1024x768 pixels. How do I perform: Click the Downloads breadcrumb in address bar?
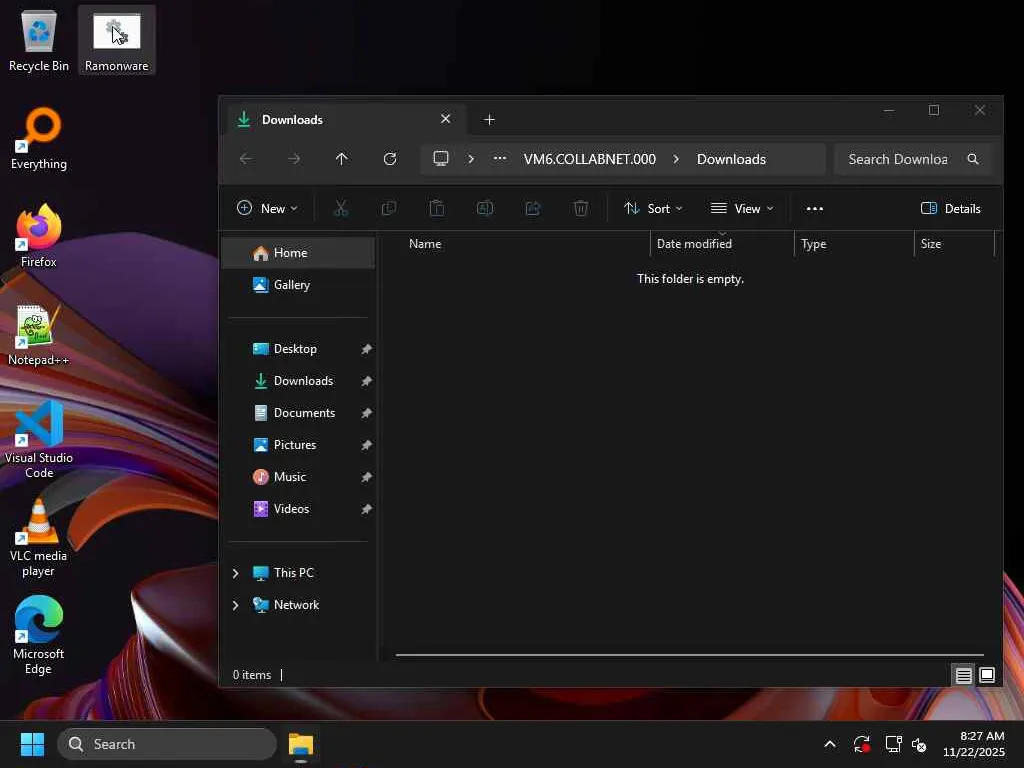point(731,159)
